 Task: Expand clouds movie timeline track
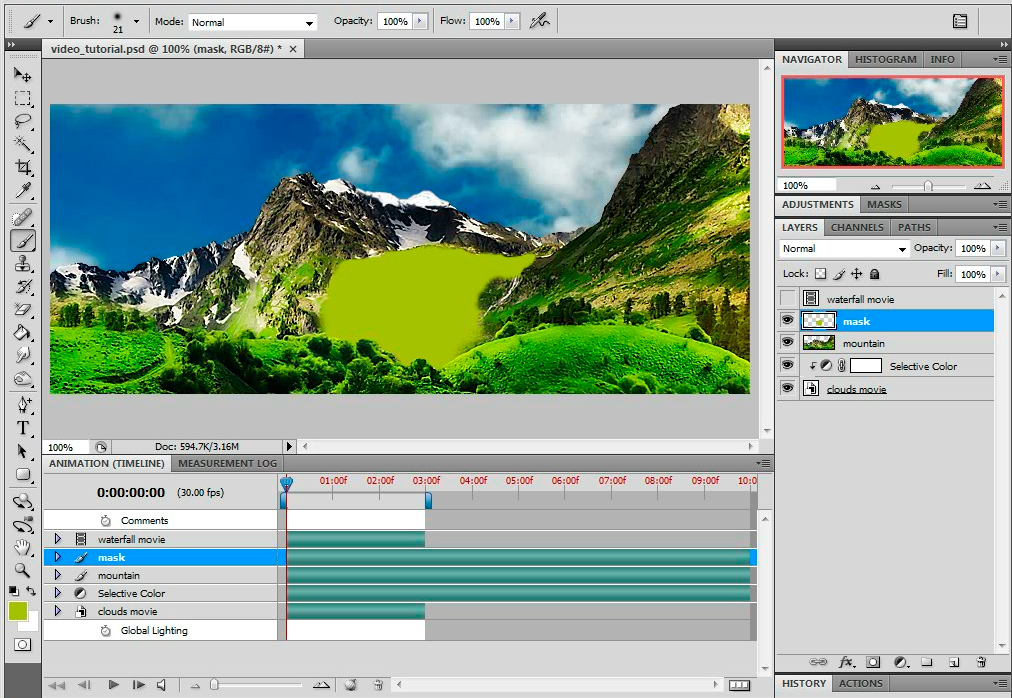coord(58,610)
